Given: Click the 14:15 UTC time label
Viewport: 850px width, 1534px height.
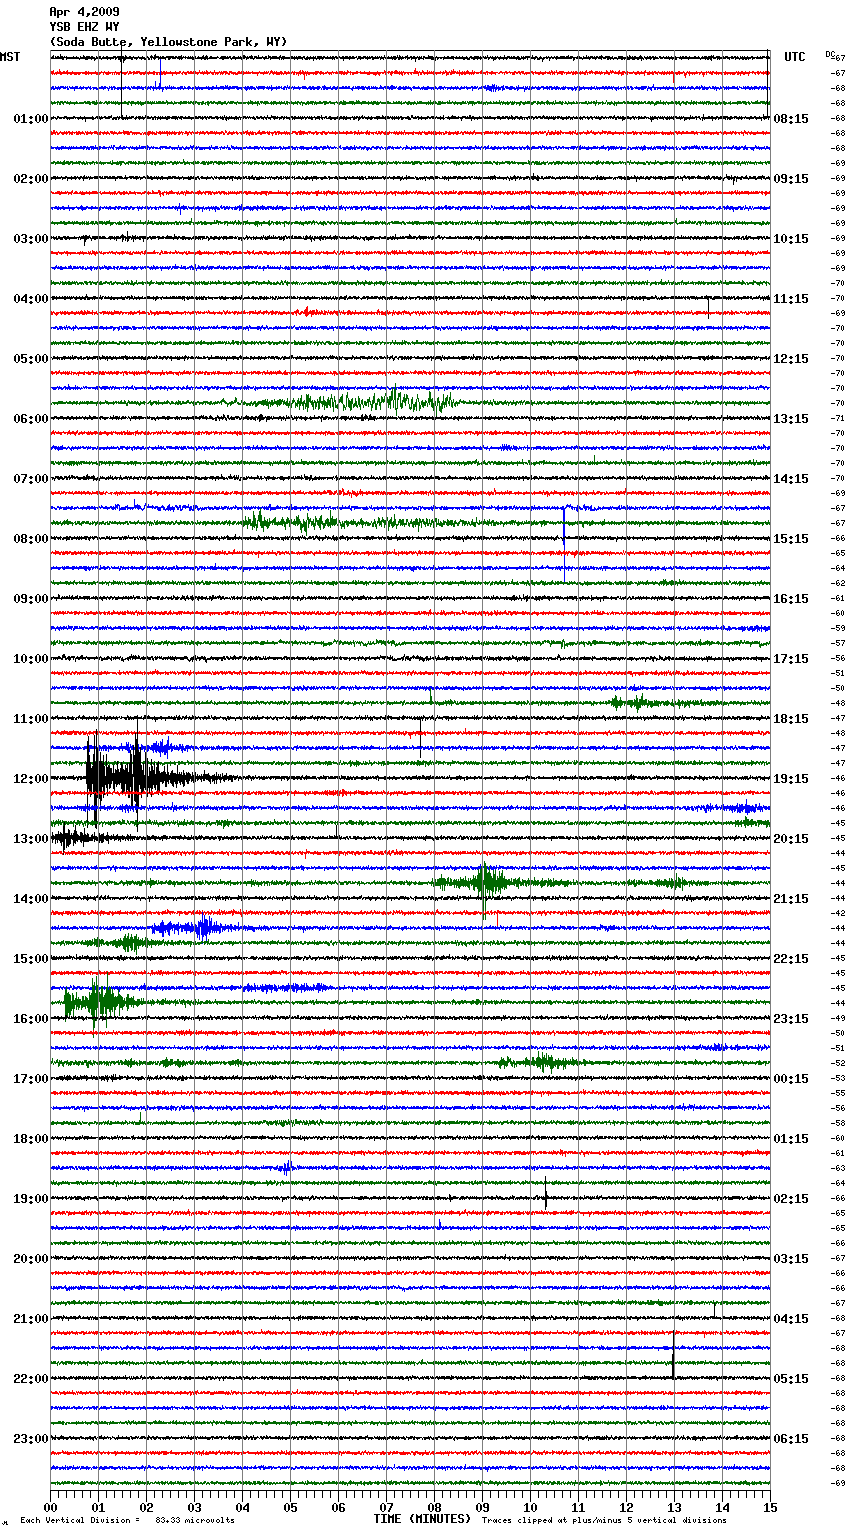Looking at the screenshot, I should [x=791, y=479].
